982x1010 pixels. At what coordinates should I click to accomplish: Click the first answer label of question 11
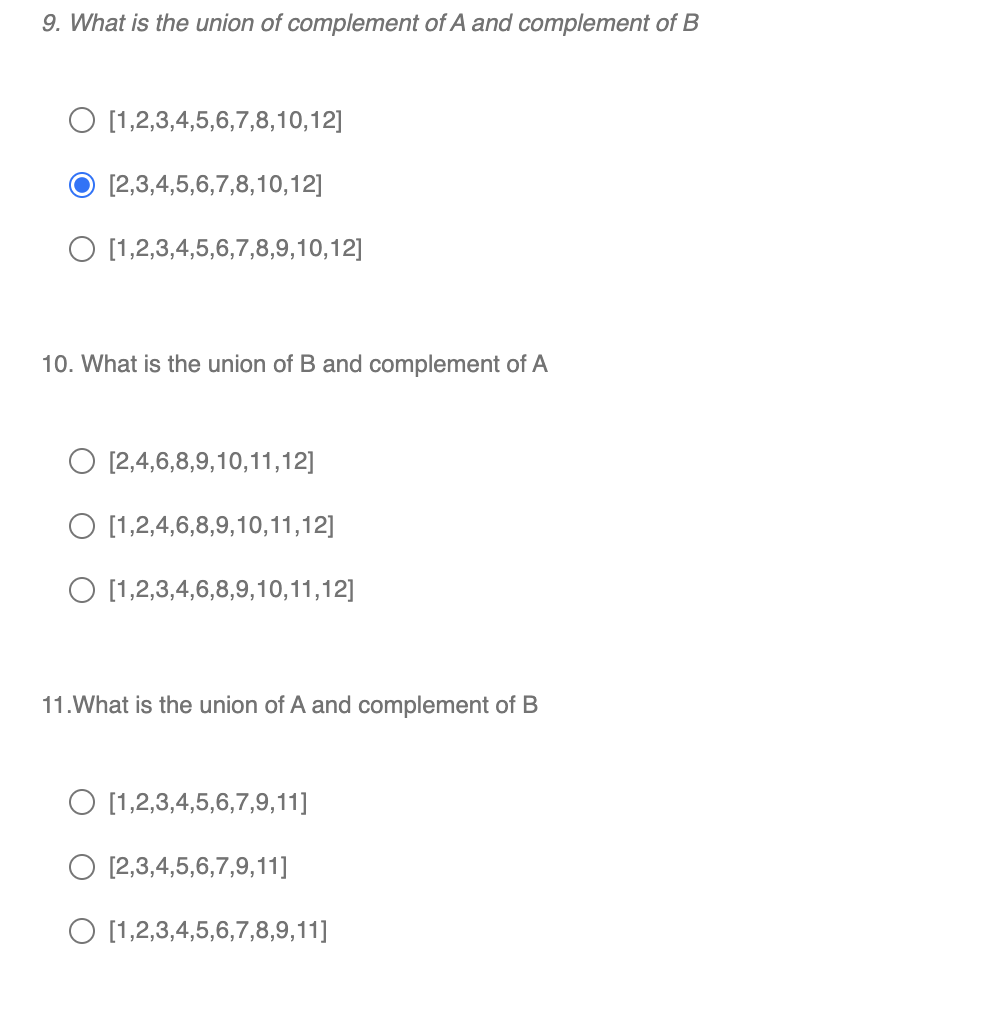coord(207,802)
